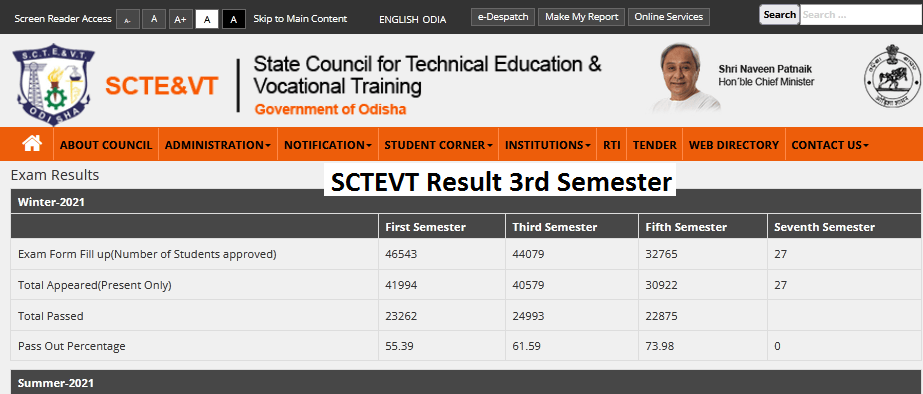923x394 pixels.
Task: Open WEB DIRECTORY menu item
Action: point(734,145)
